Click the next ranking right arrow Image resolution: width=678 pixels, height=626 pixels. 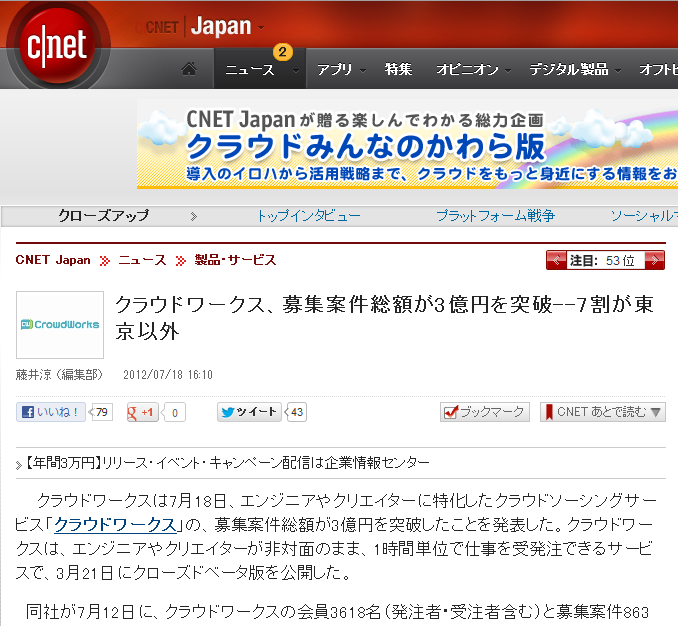point(655,260)
